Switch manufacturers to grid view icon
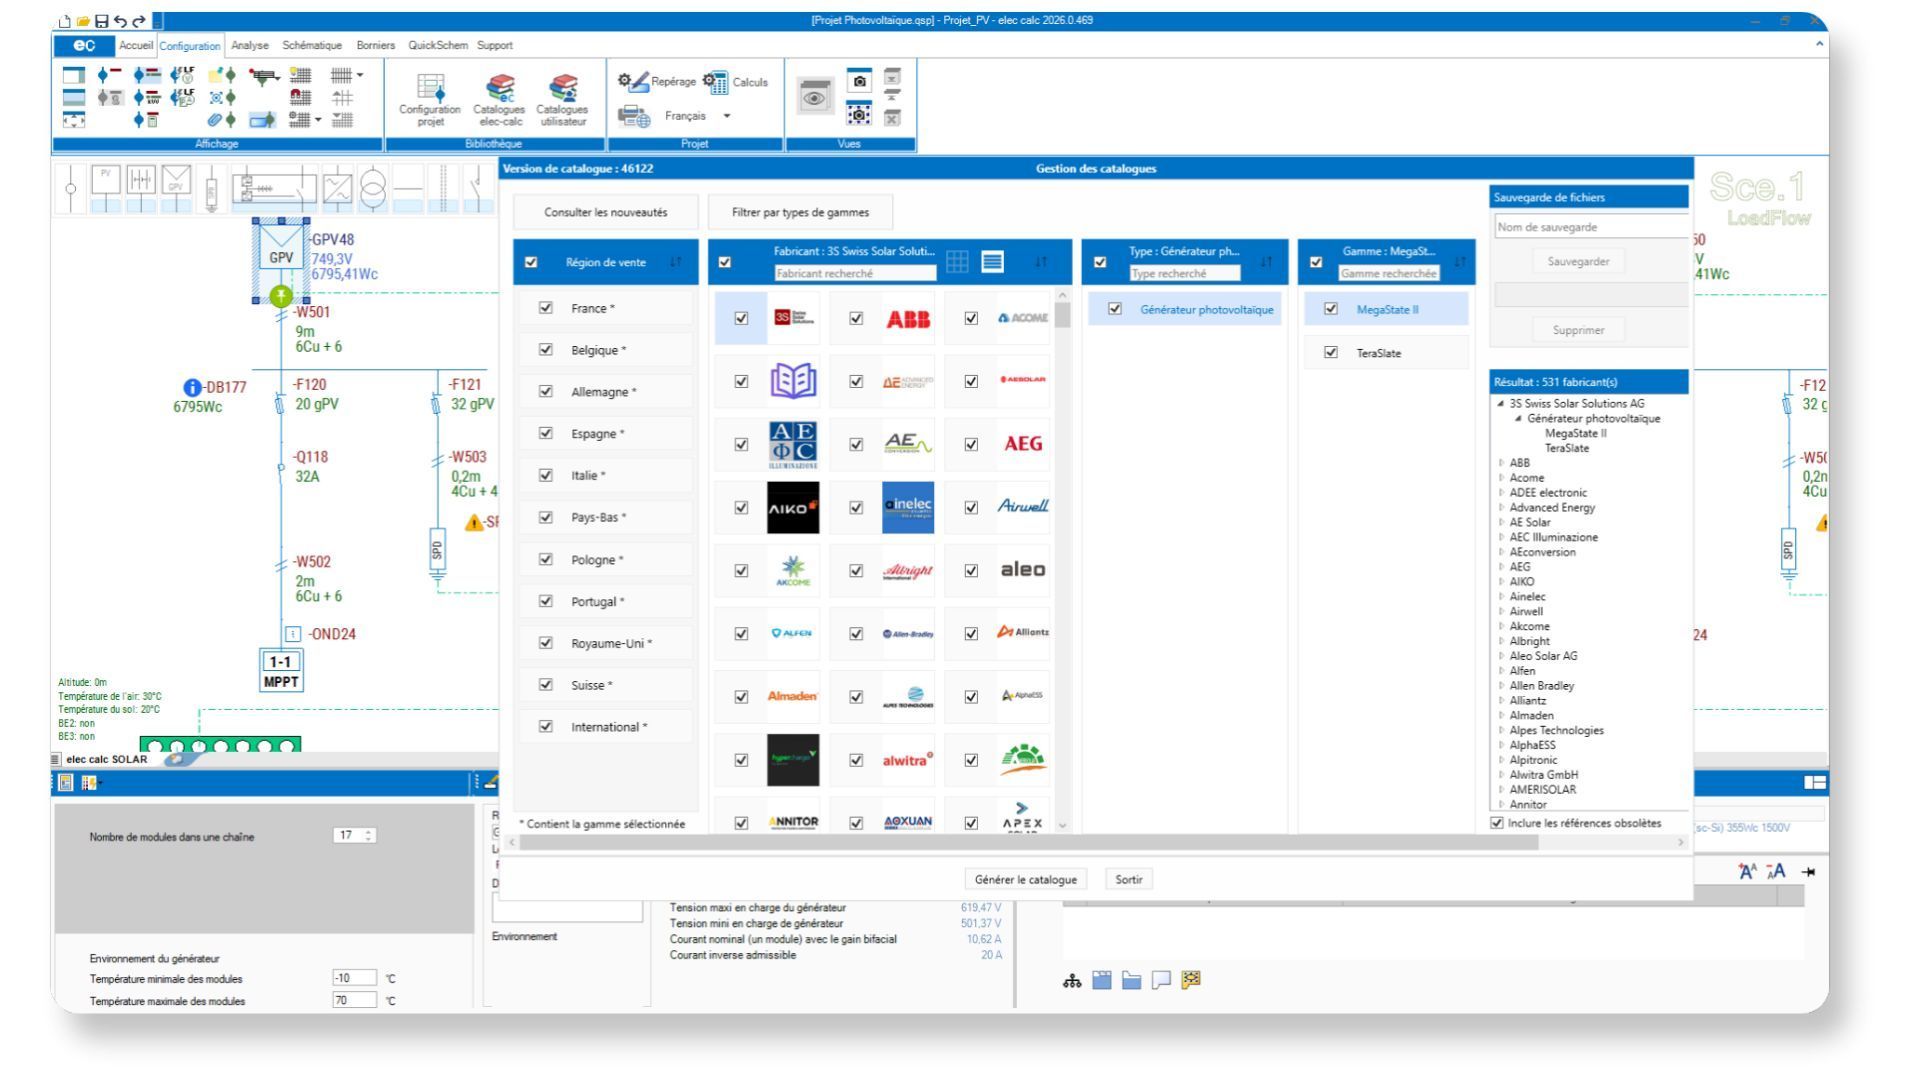The width and height of the screenshot is (1919, 1076). (x=957, y=262)
